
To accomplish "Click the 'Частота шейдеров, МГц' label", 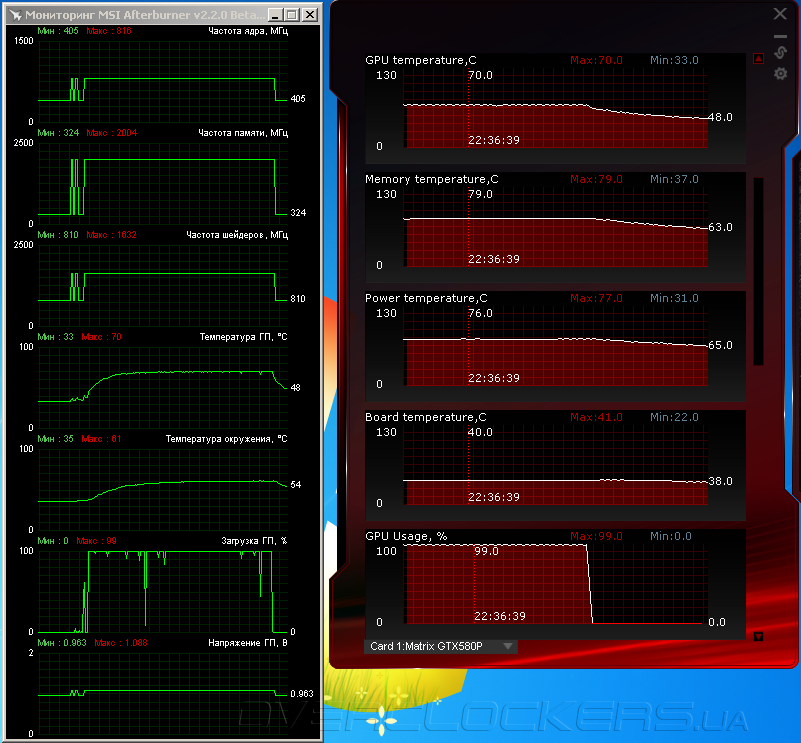I will pos(237,235).
